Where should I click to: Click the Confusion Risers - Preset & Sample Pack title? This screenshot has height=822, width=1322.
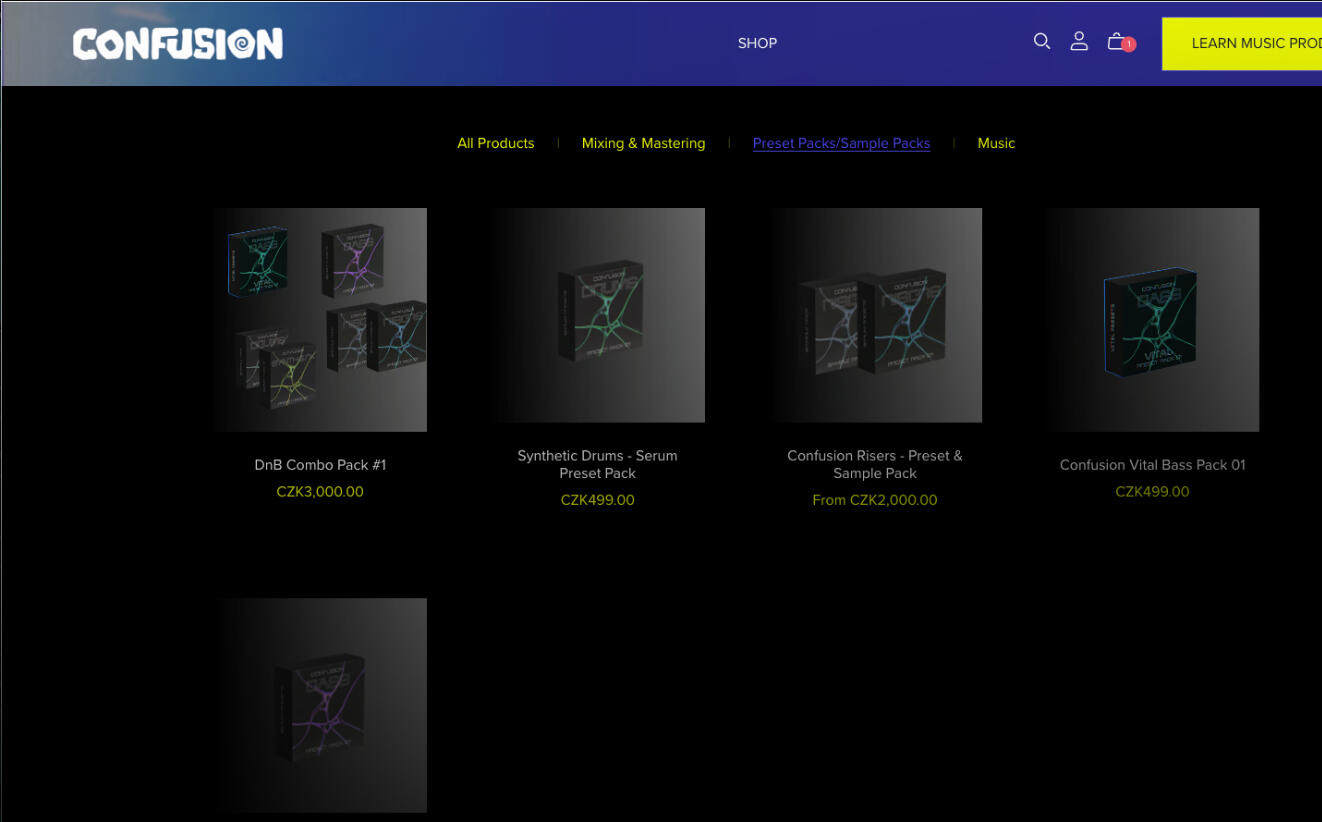click(x=875, y=464)
